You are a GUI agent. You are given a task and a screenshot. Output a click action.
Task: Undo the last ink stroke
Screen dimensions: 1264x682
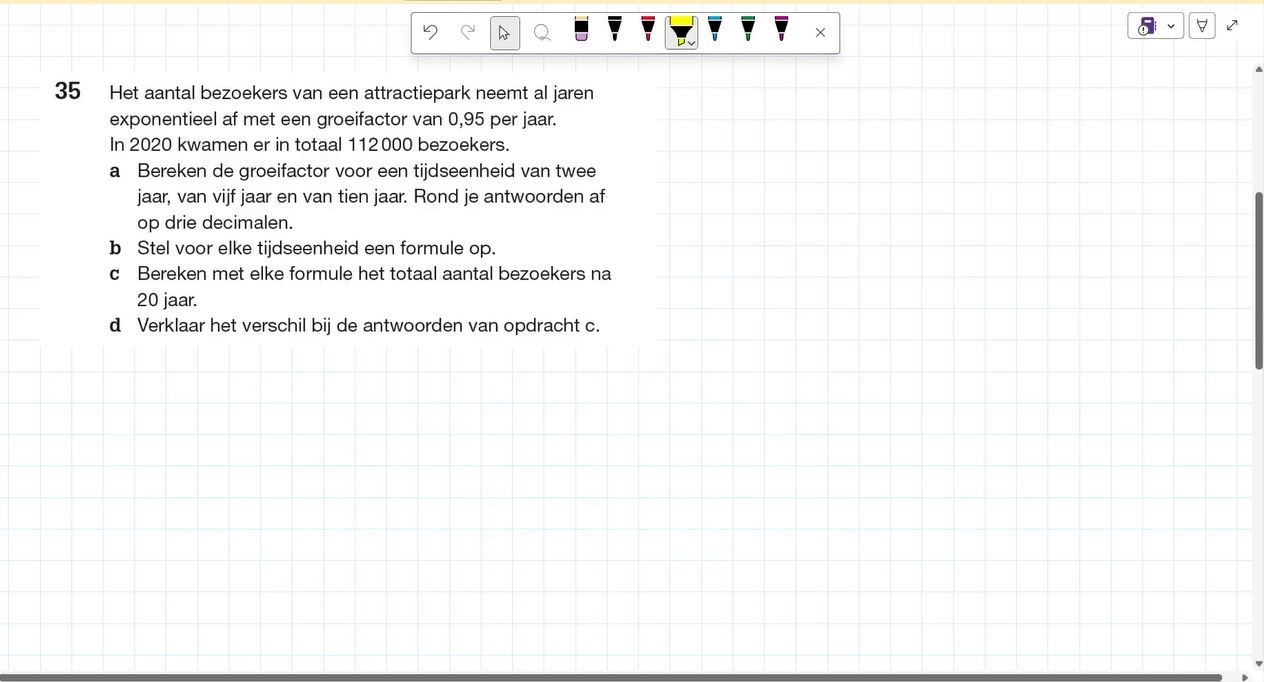(x=430, y=32)
